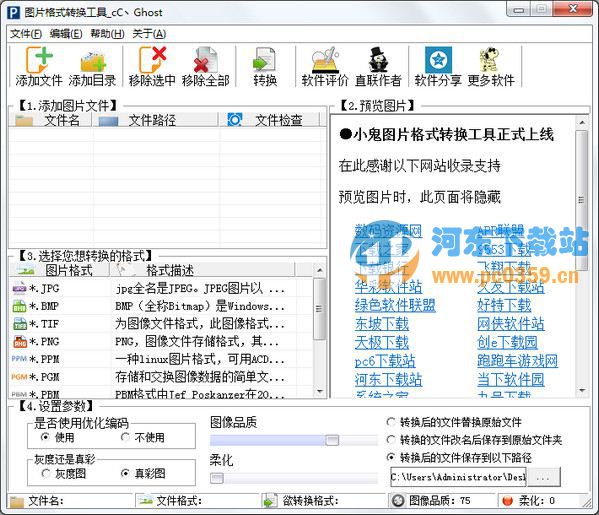Open the 当下软件园 link

tap(510, 379)
